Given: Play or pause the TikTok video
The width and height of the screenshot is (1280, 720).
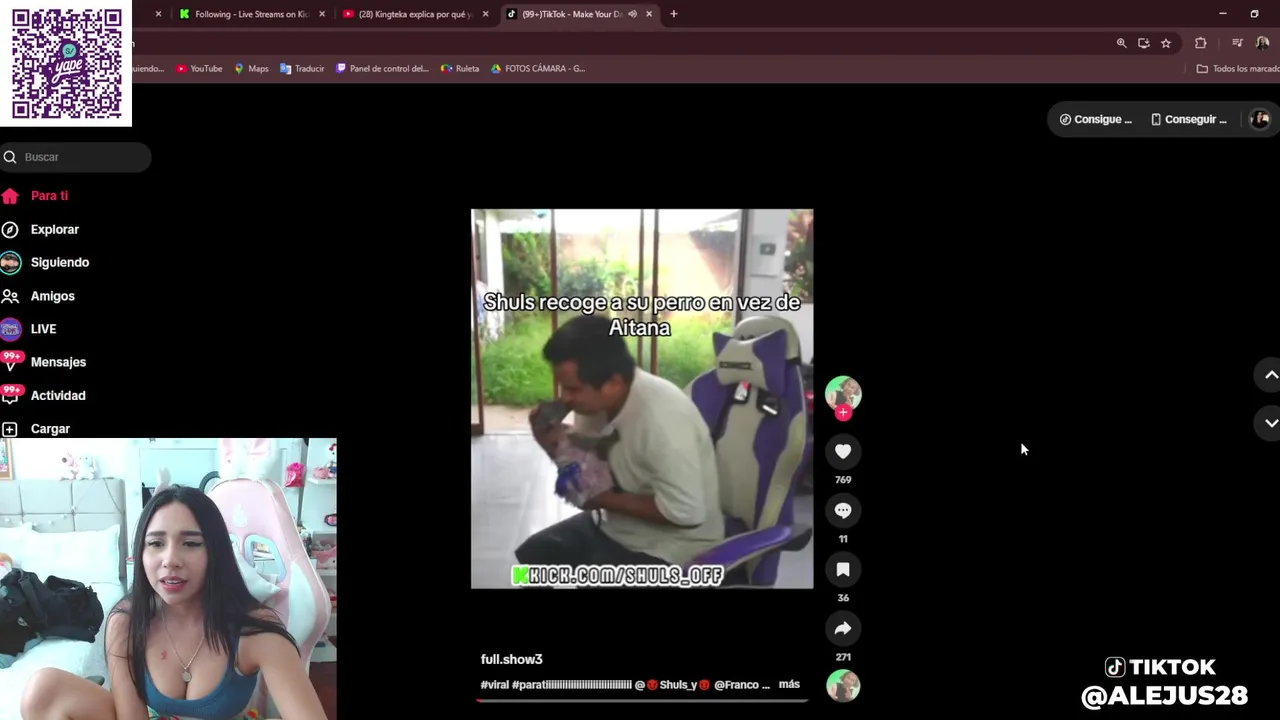Looking at the screenshot, I should tap(642, 399).
